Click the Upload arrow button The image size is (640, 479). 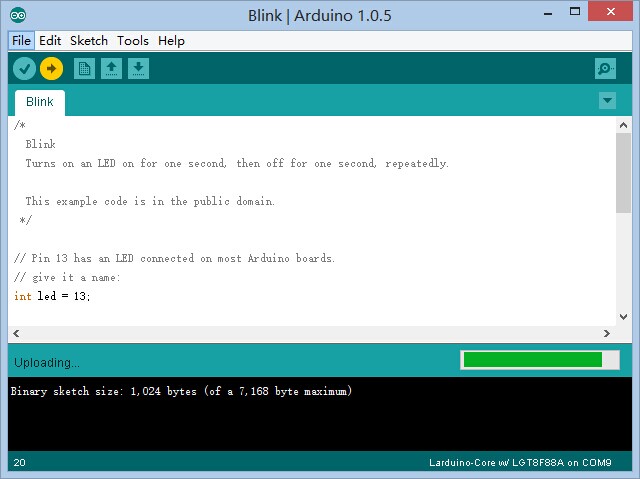click(51, 68)
